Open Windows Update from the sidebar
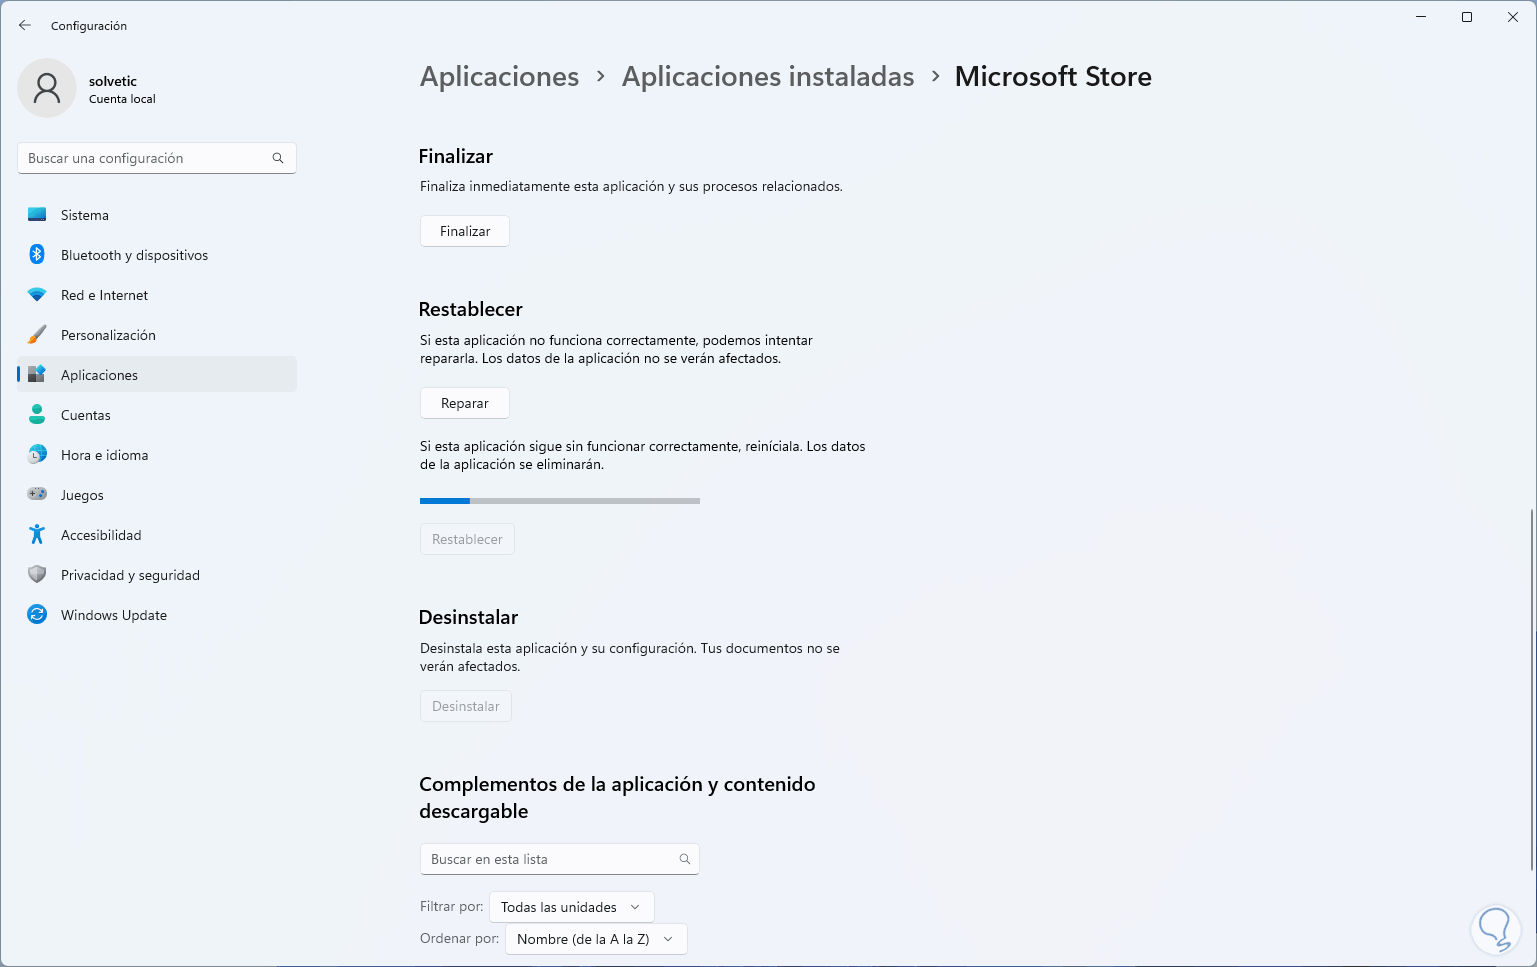Screen dimensions: 1537x967 pyautogui.click(x=113, y=614)
